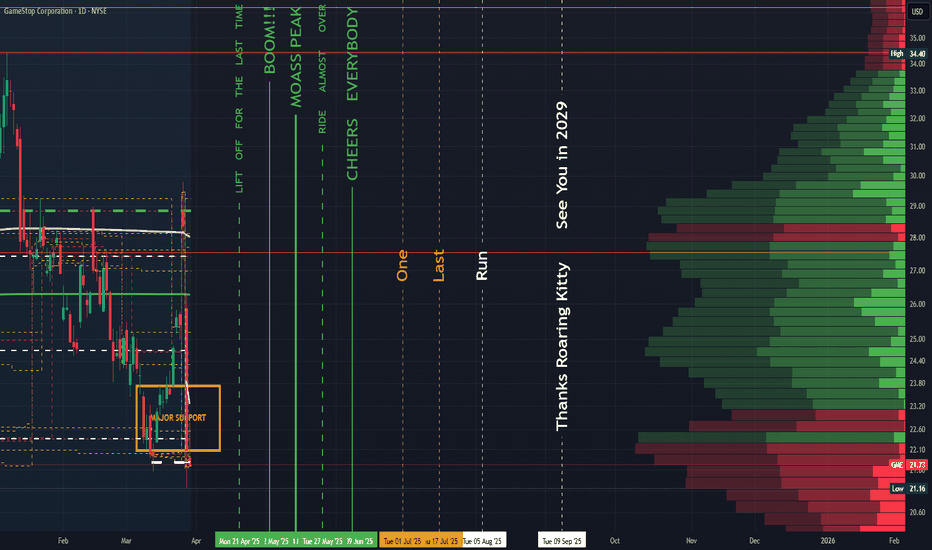The image size is (932, 550).
Task: Click the Nov label on time axis
Action: pos(691,540)
